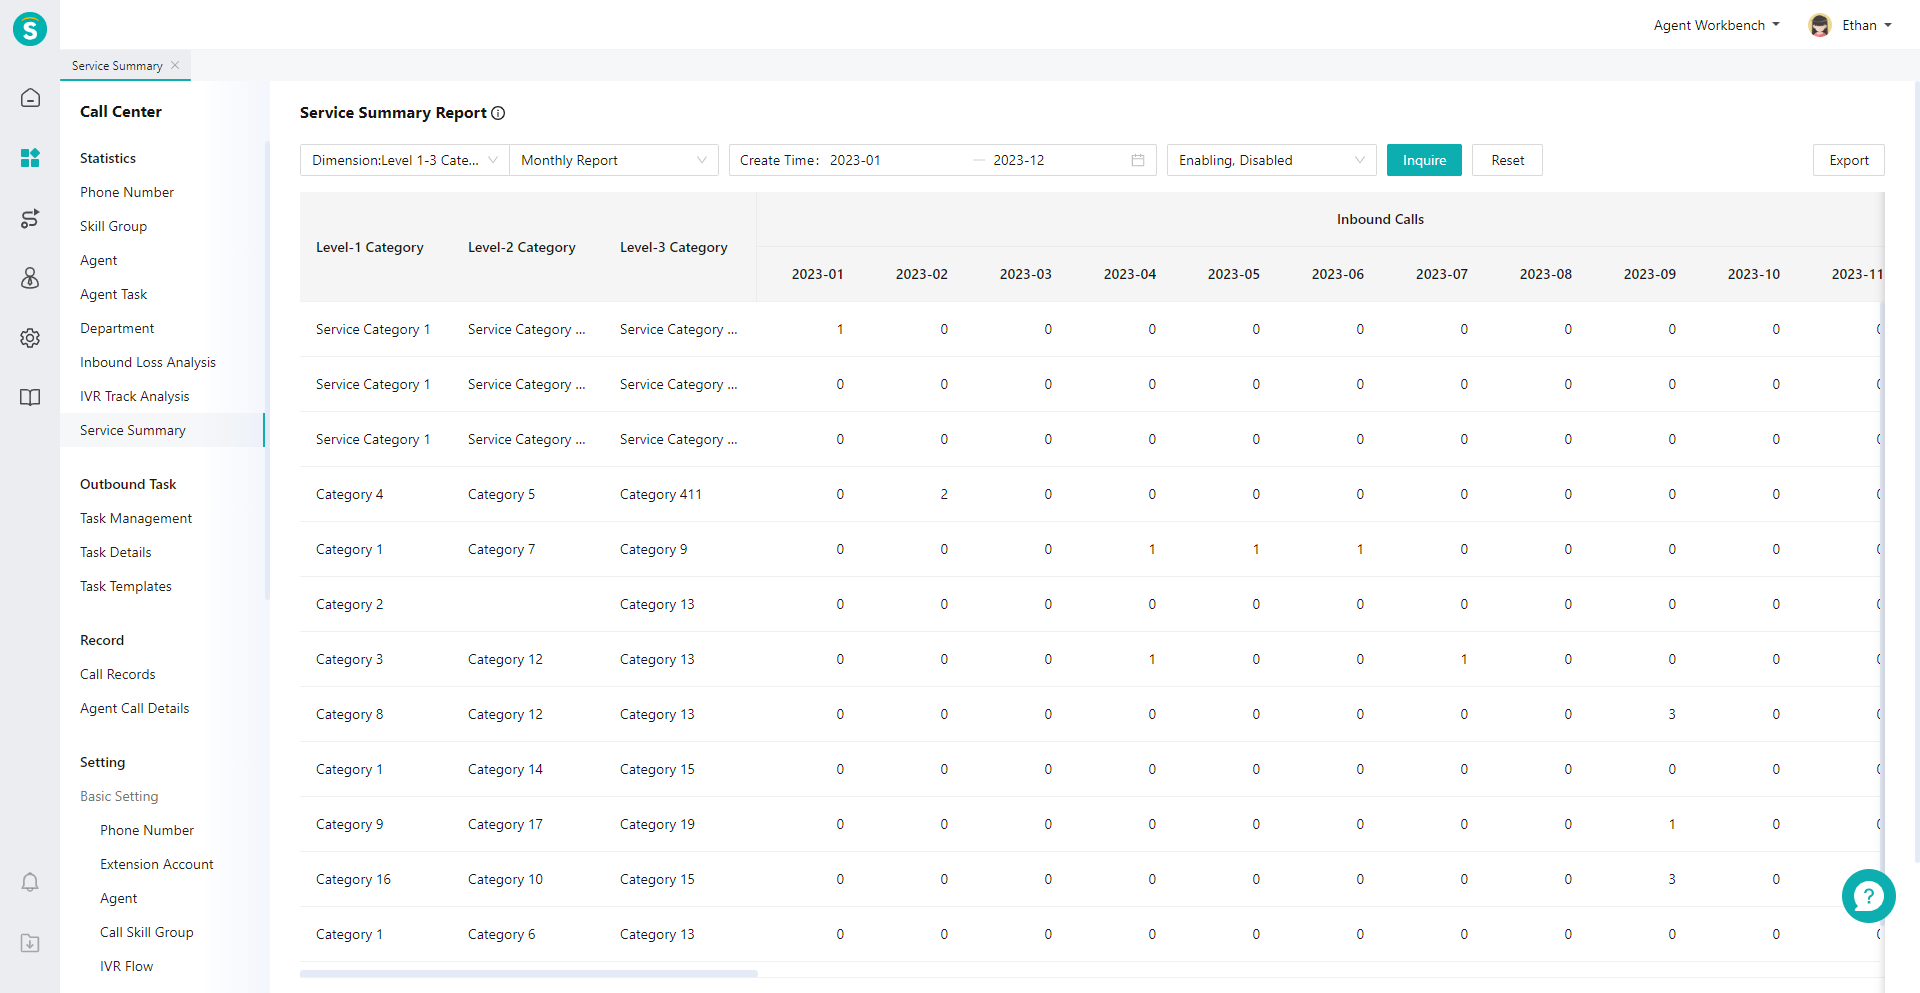Click the green S app logo
This screenshot has height=993, width=1920.
pos(30,29)
